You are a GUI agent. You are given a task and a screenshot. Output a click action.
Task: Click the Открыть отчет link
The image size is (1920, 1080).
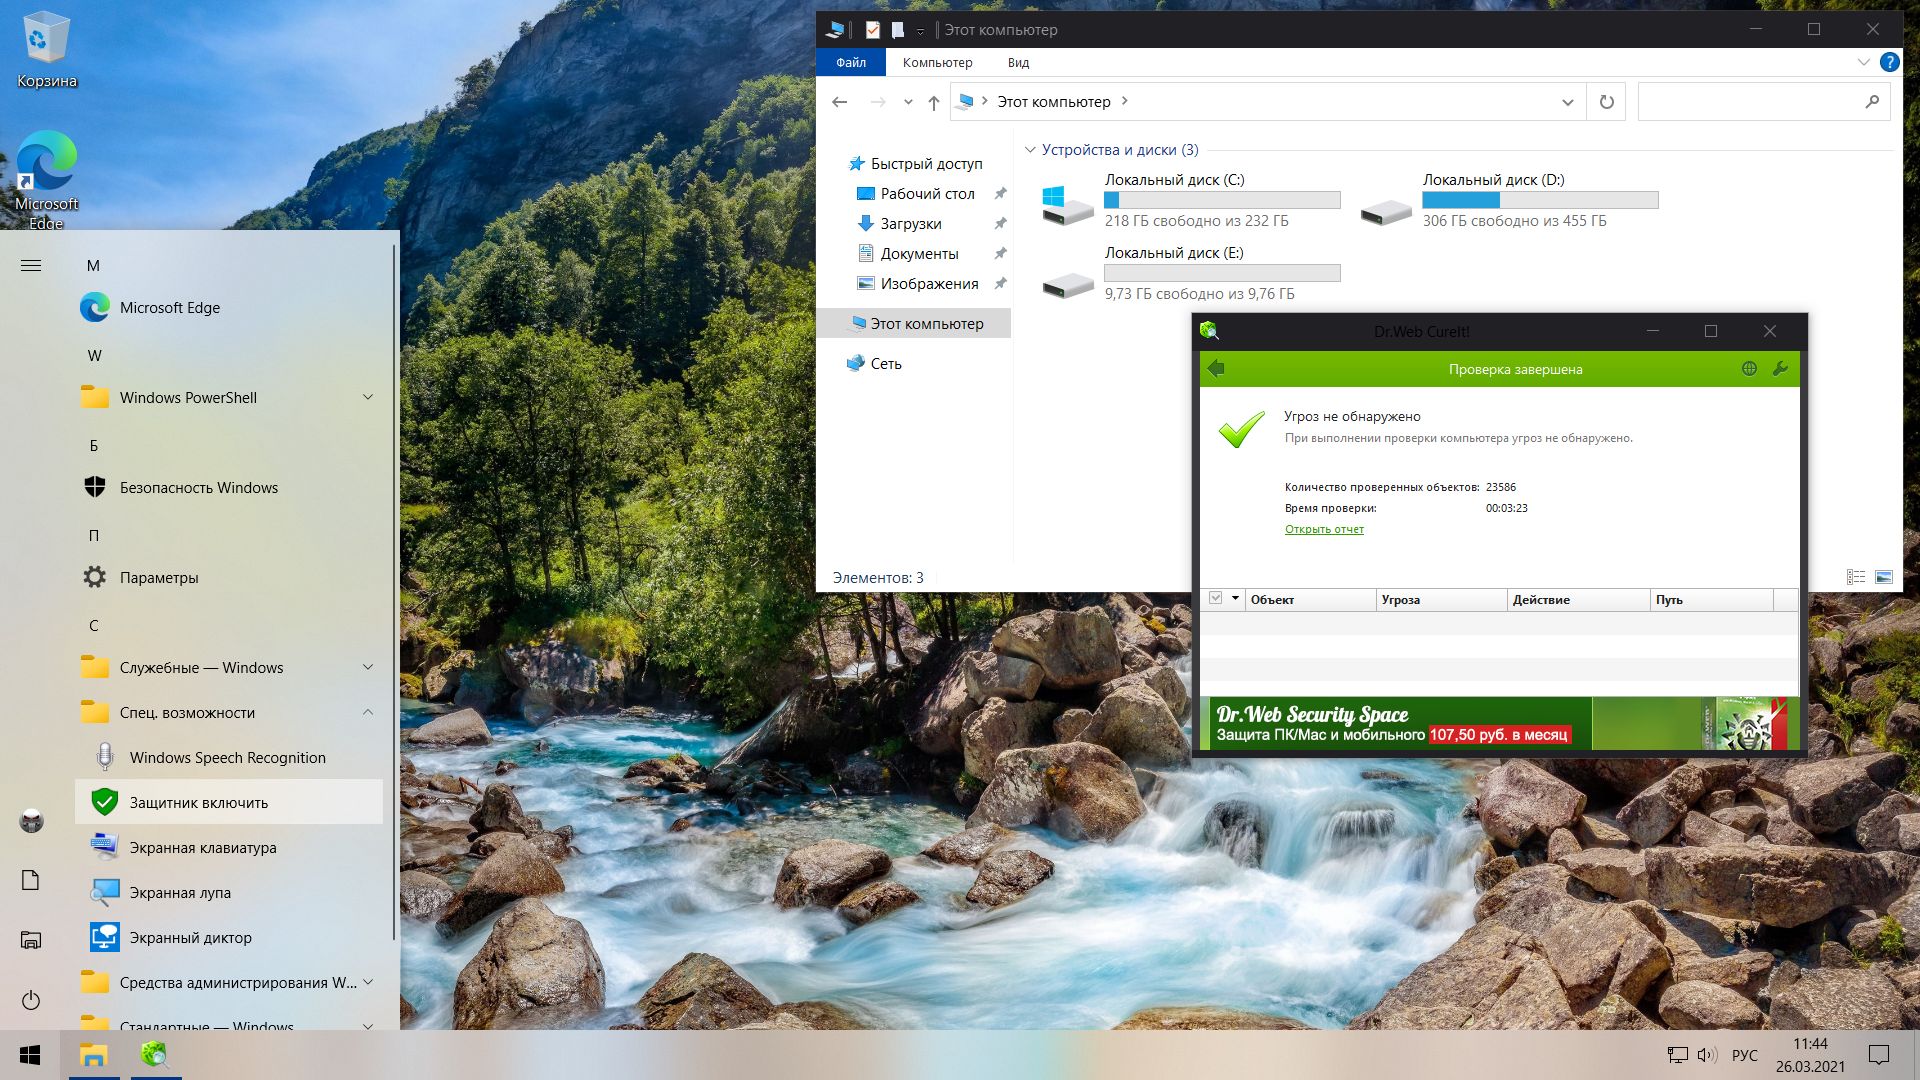[1324, 530]
